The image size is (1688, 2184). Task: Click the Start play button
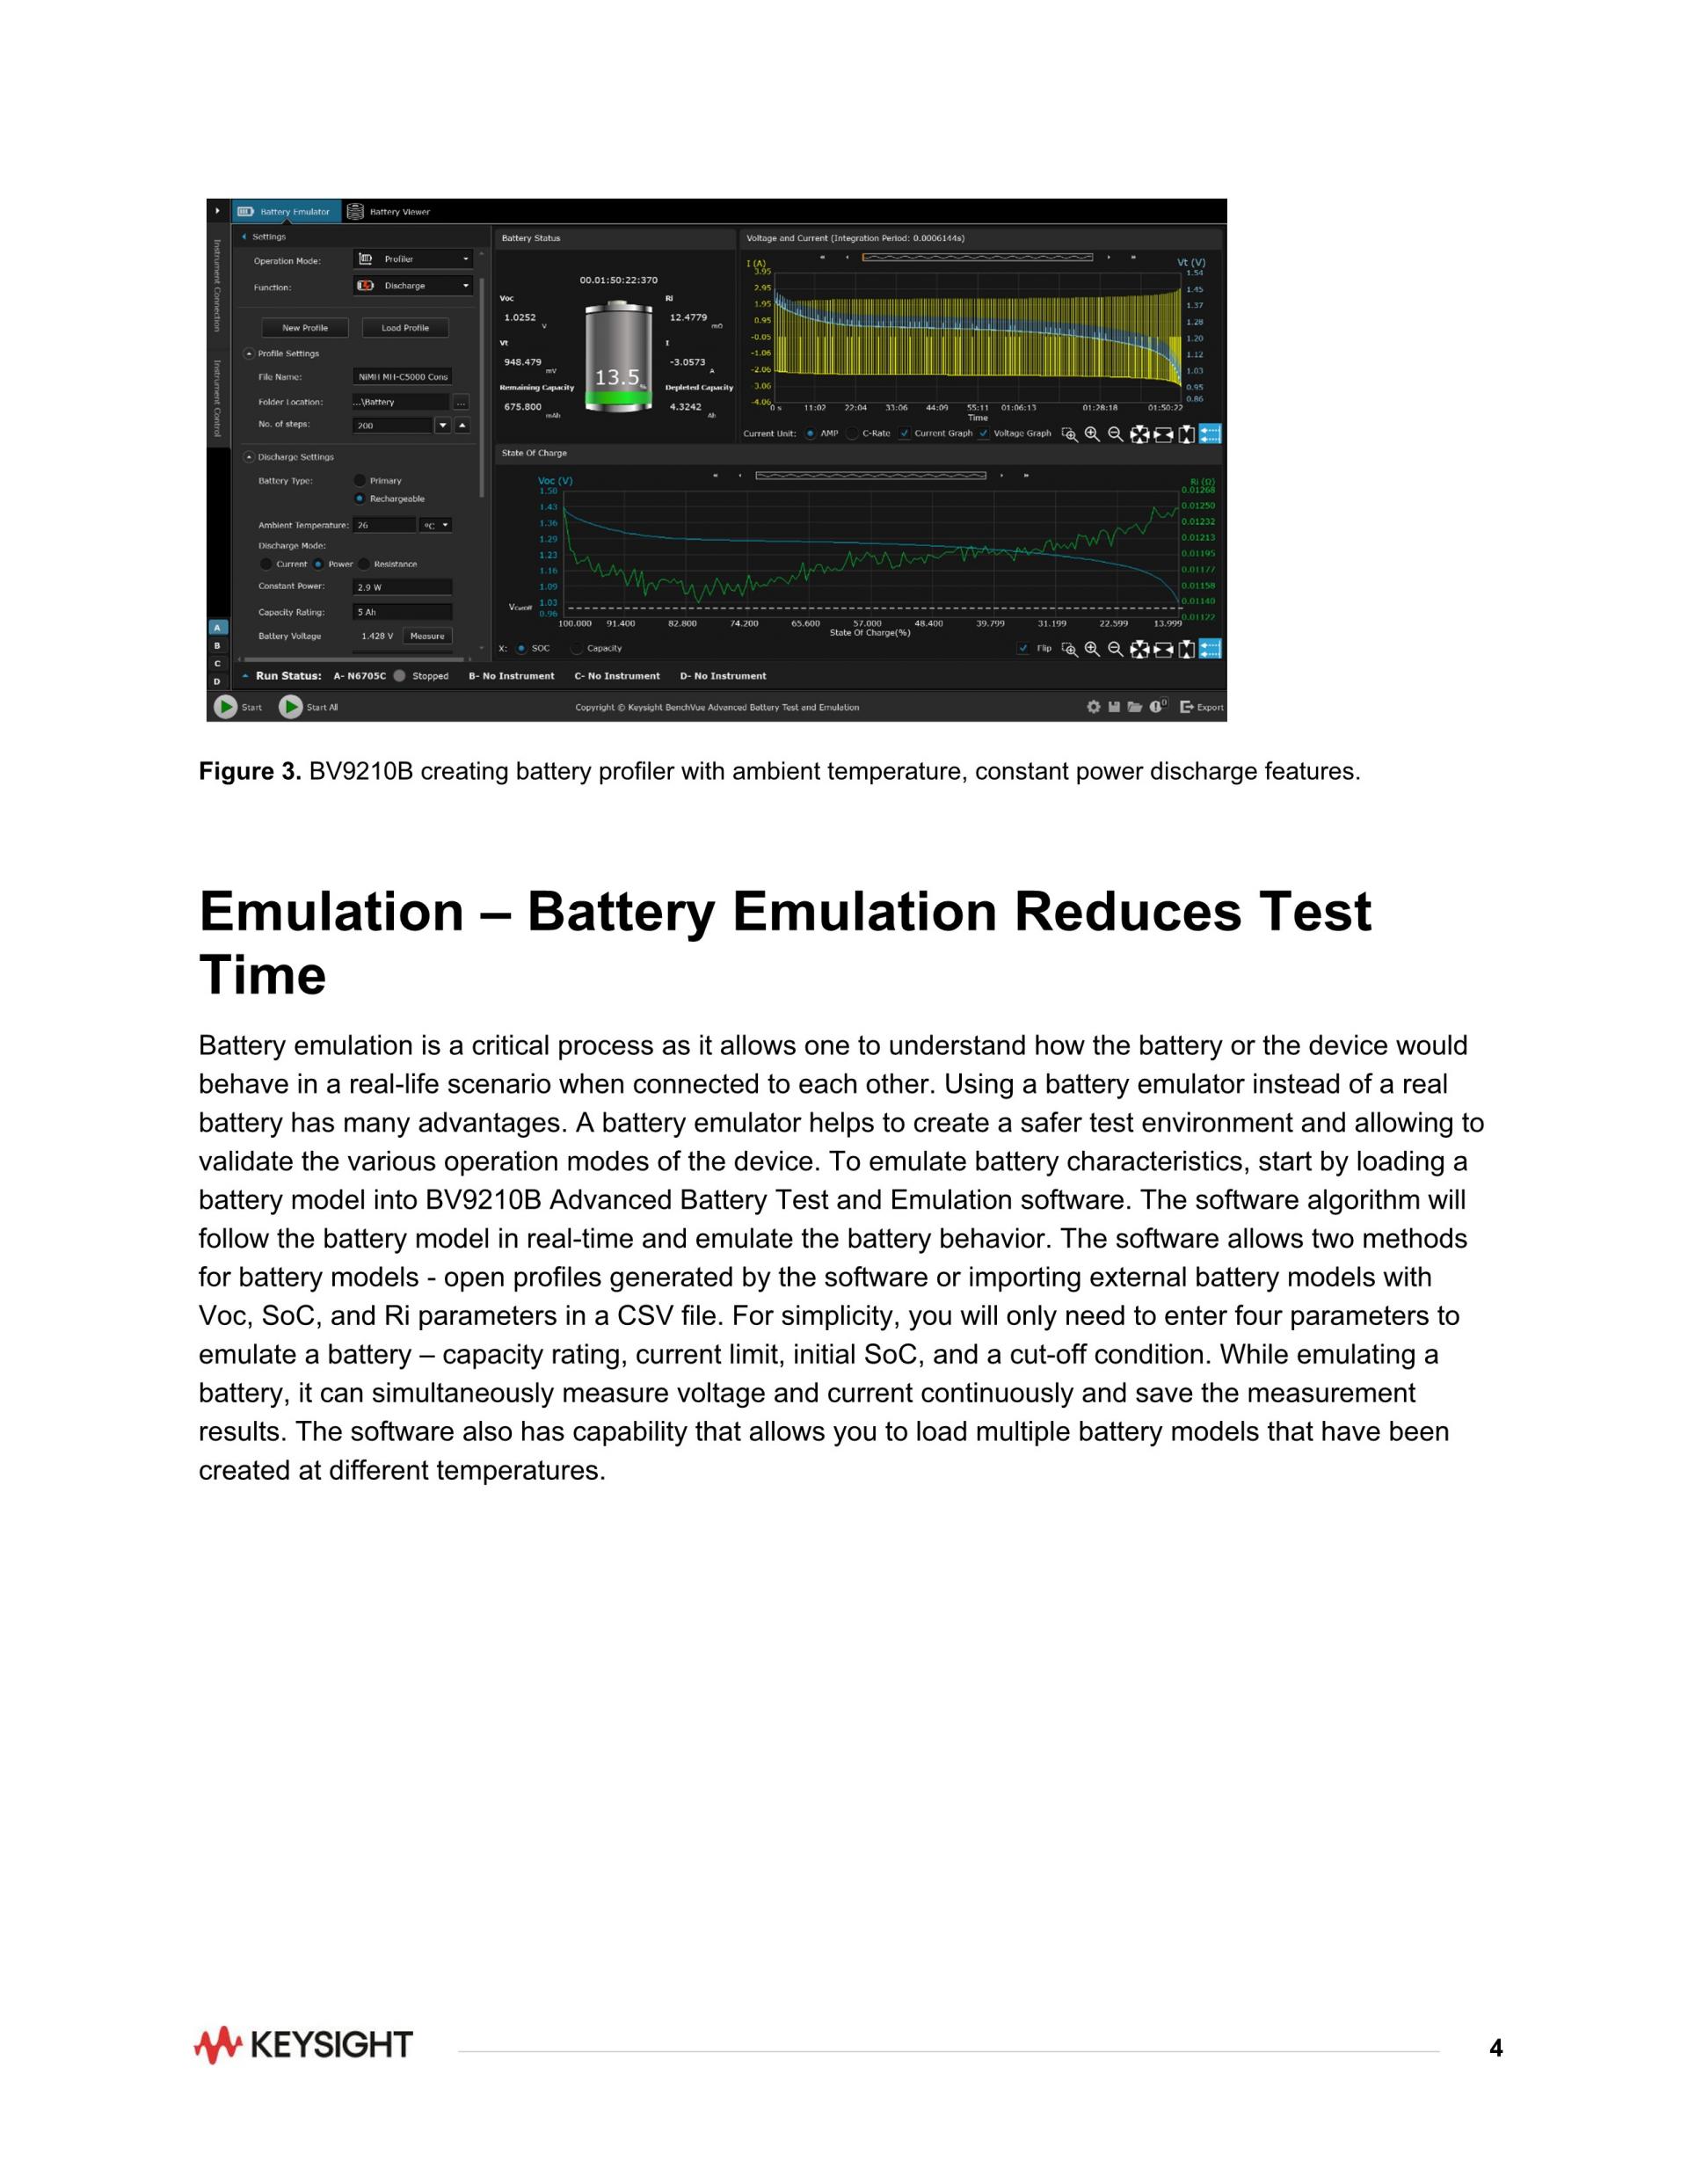(226, 707)
